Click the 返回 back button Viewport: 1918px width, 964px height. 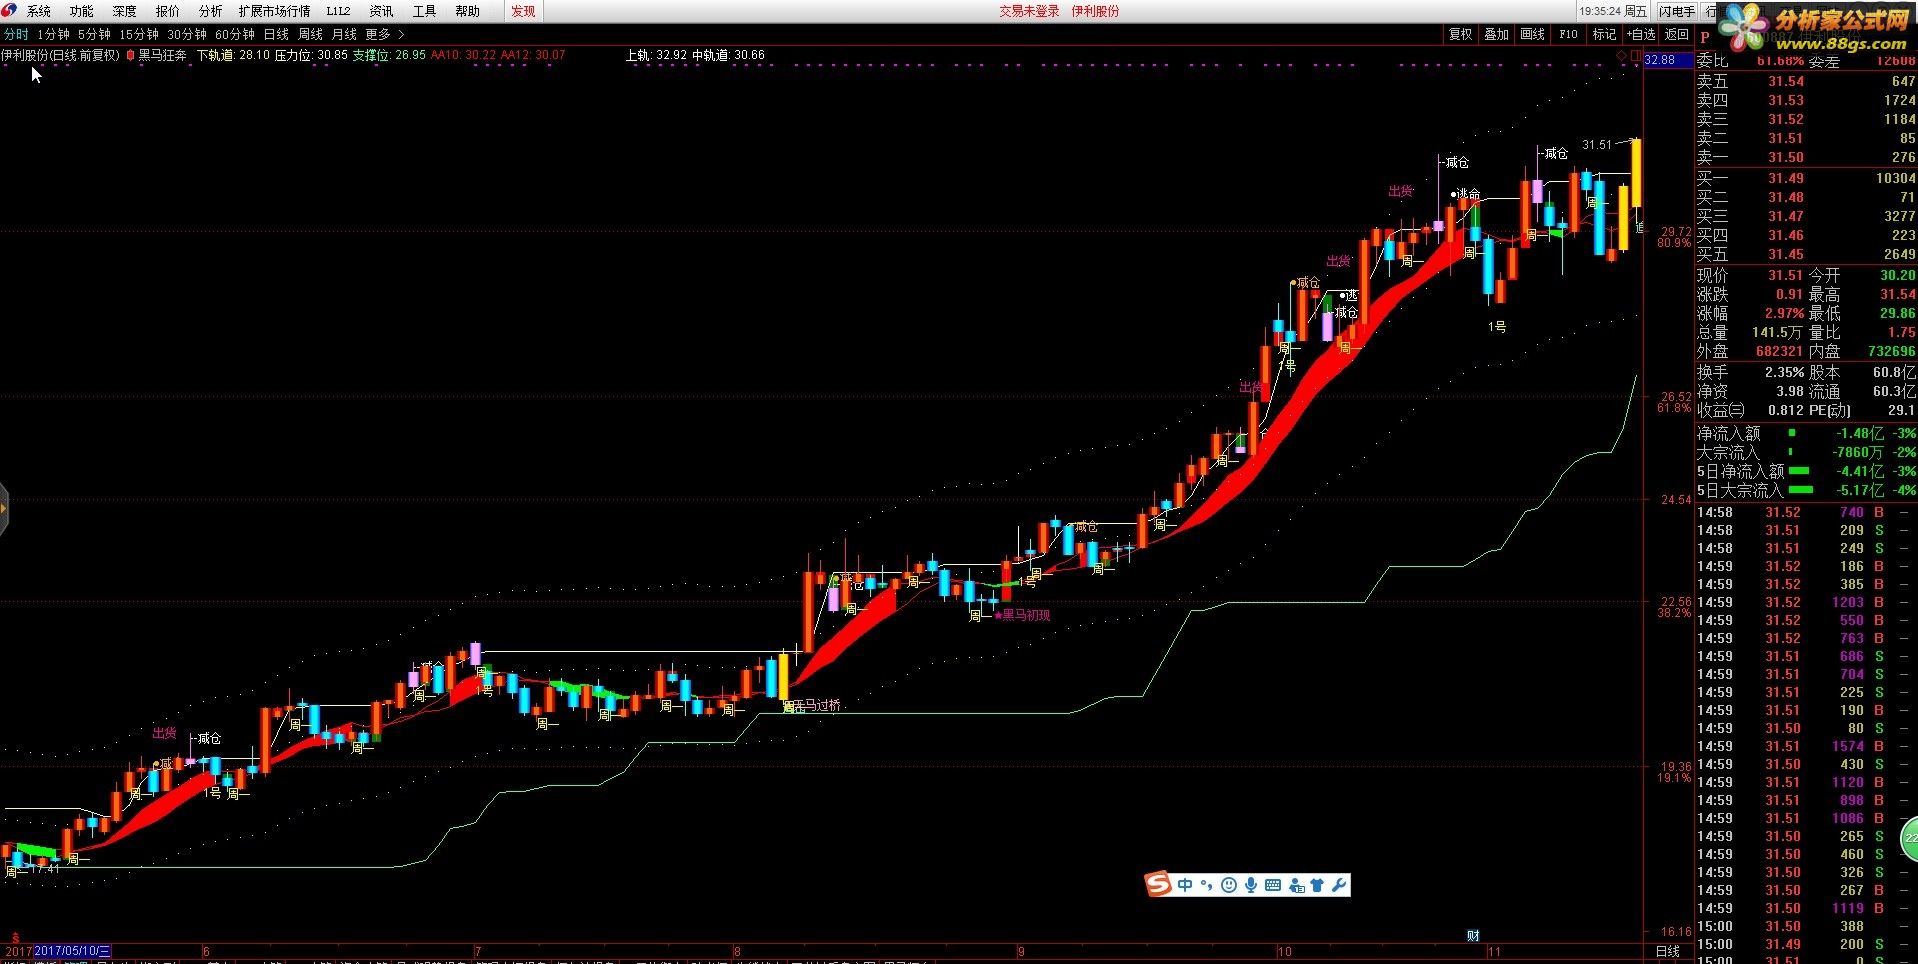[1677, 34]
